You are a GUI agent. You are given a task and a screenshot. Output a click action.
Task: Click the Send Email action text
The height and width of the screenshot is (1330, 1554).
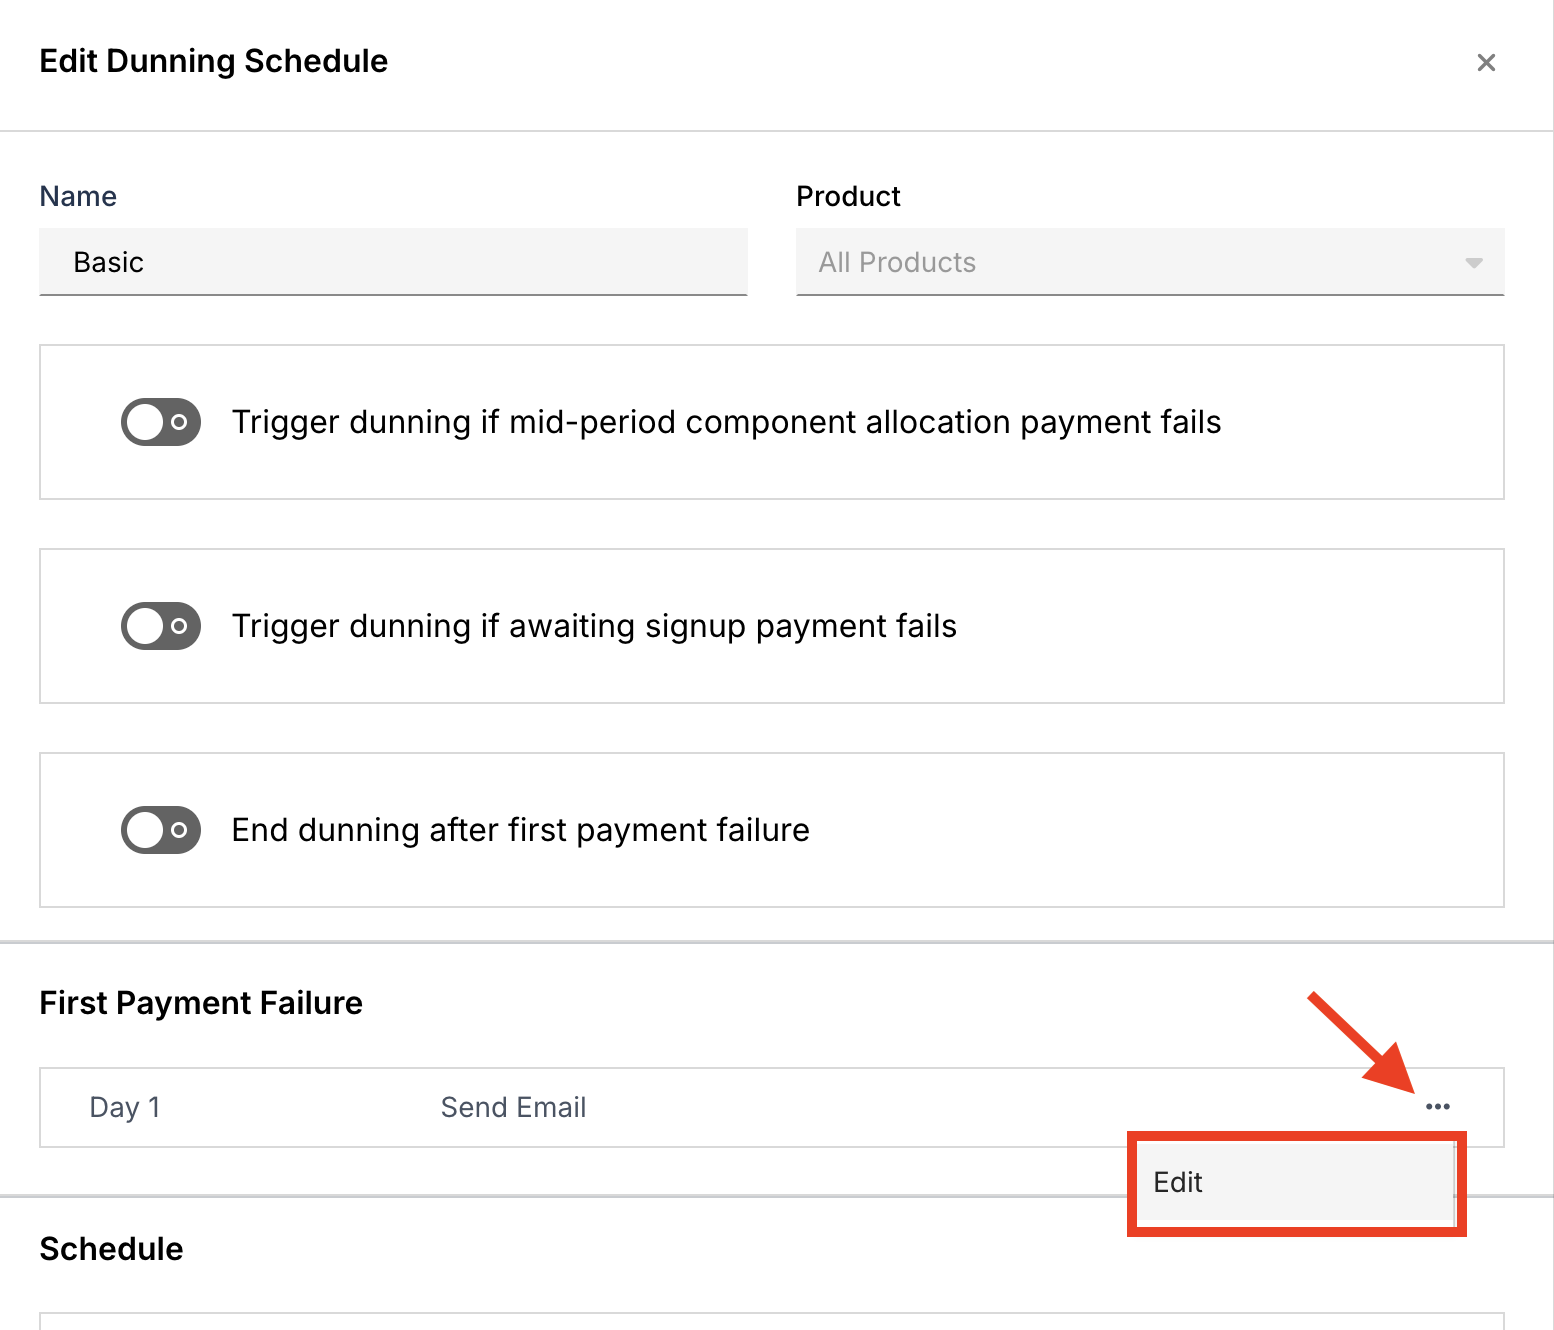(513, 1107)
